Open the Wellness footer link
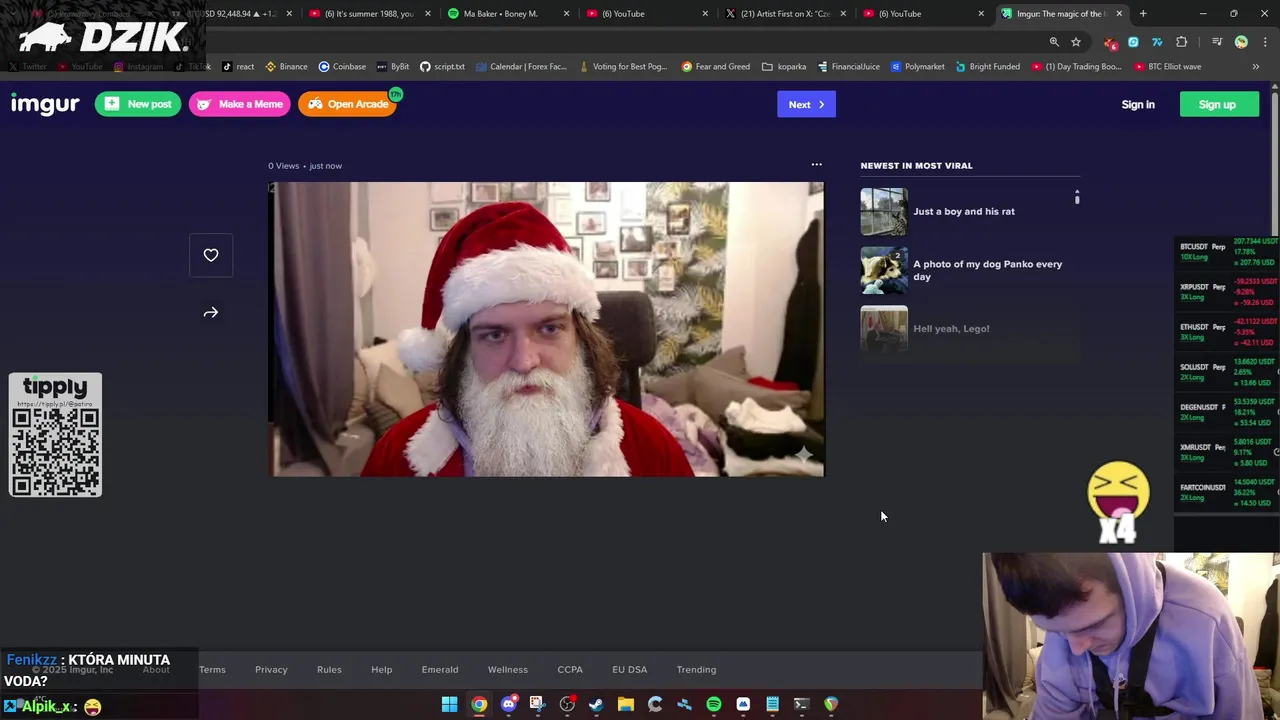This screenshot has height=720, width=1280. (508, 669)
